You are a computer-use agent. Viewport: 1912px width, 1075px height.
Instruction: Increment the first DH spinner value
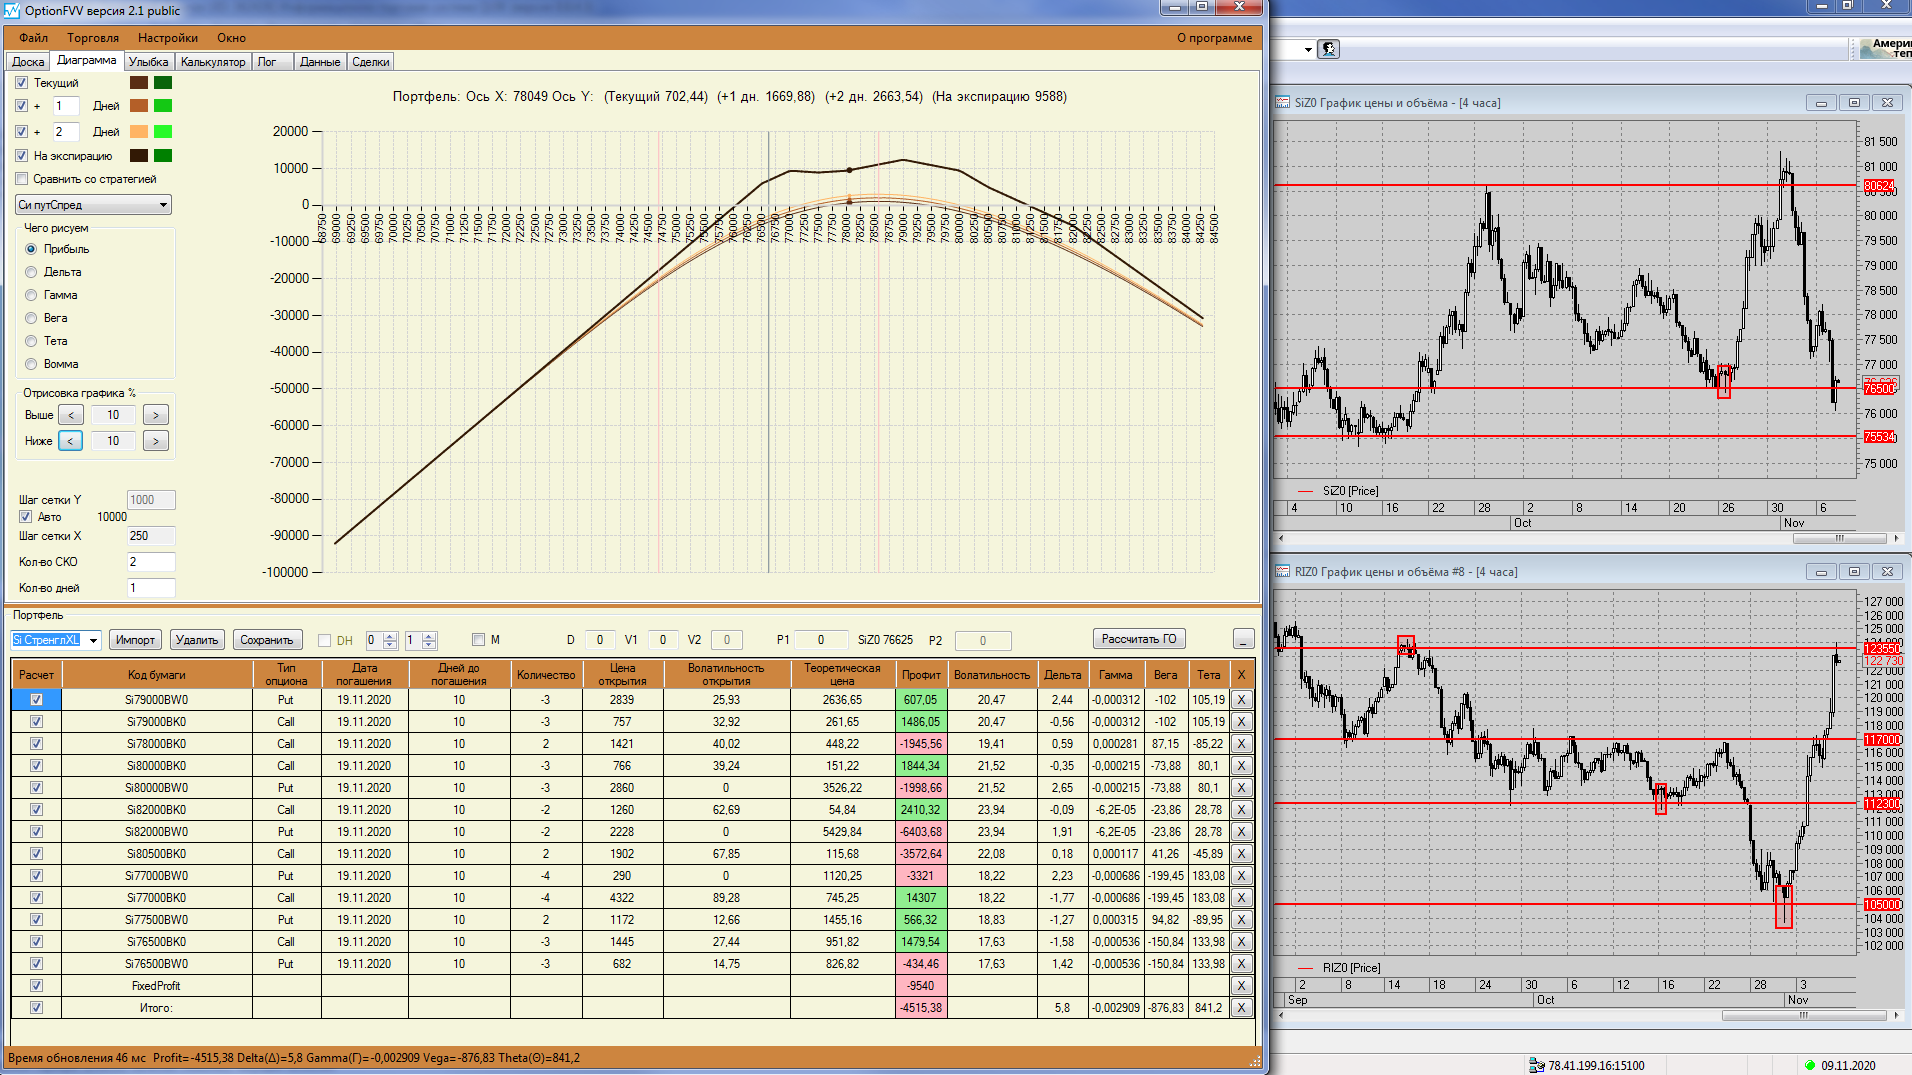pyautogui.click(x=390, y=636)
